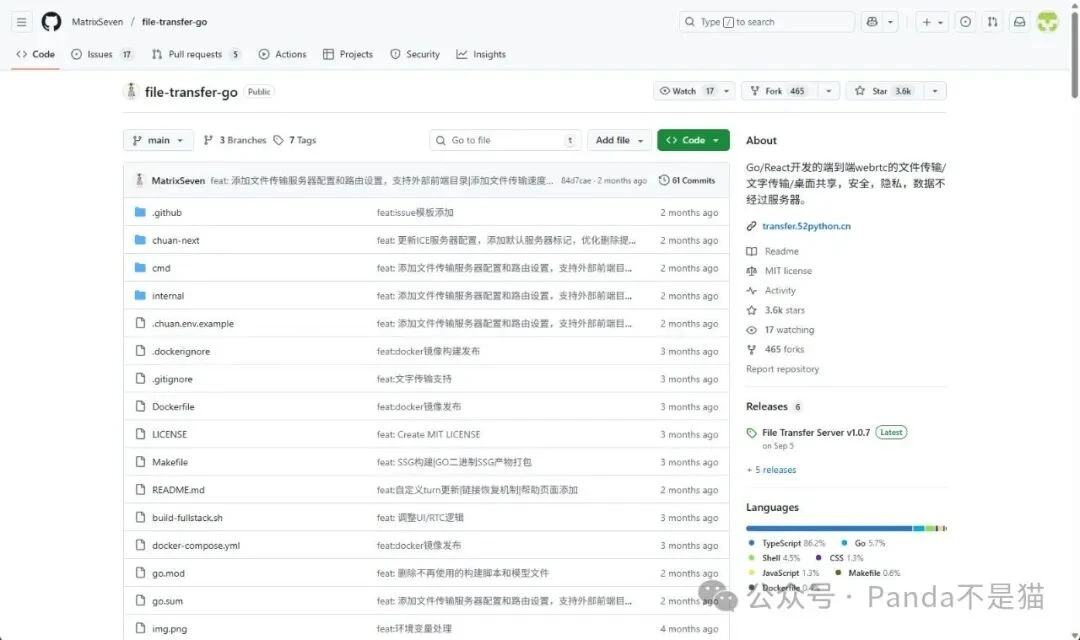Open the Copilot icon in header
The image size is (1080, 640).
(x=872, y=22)
